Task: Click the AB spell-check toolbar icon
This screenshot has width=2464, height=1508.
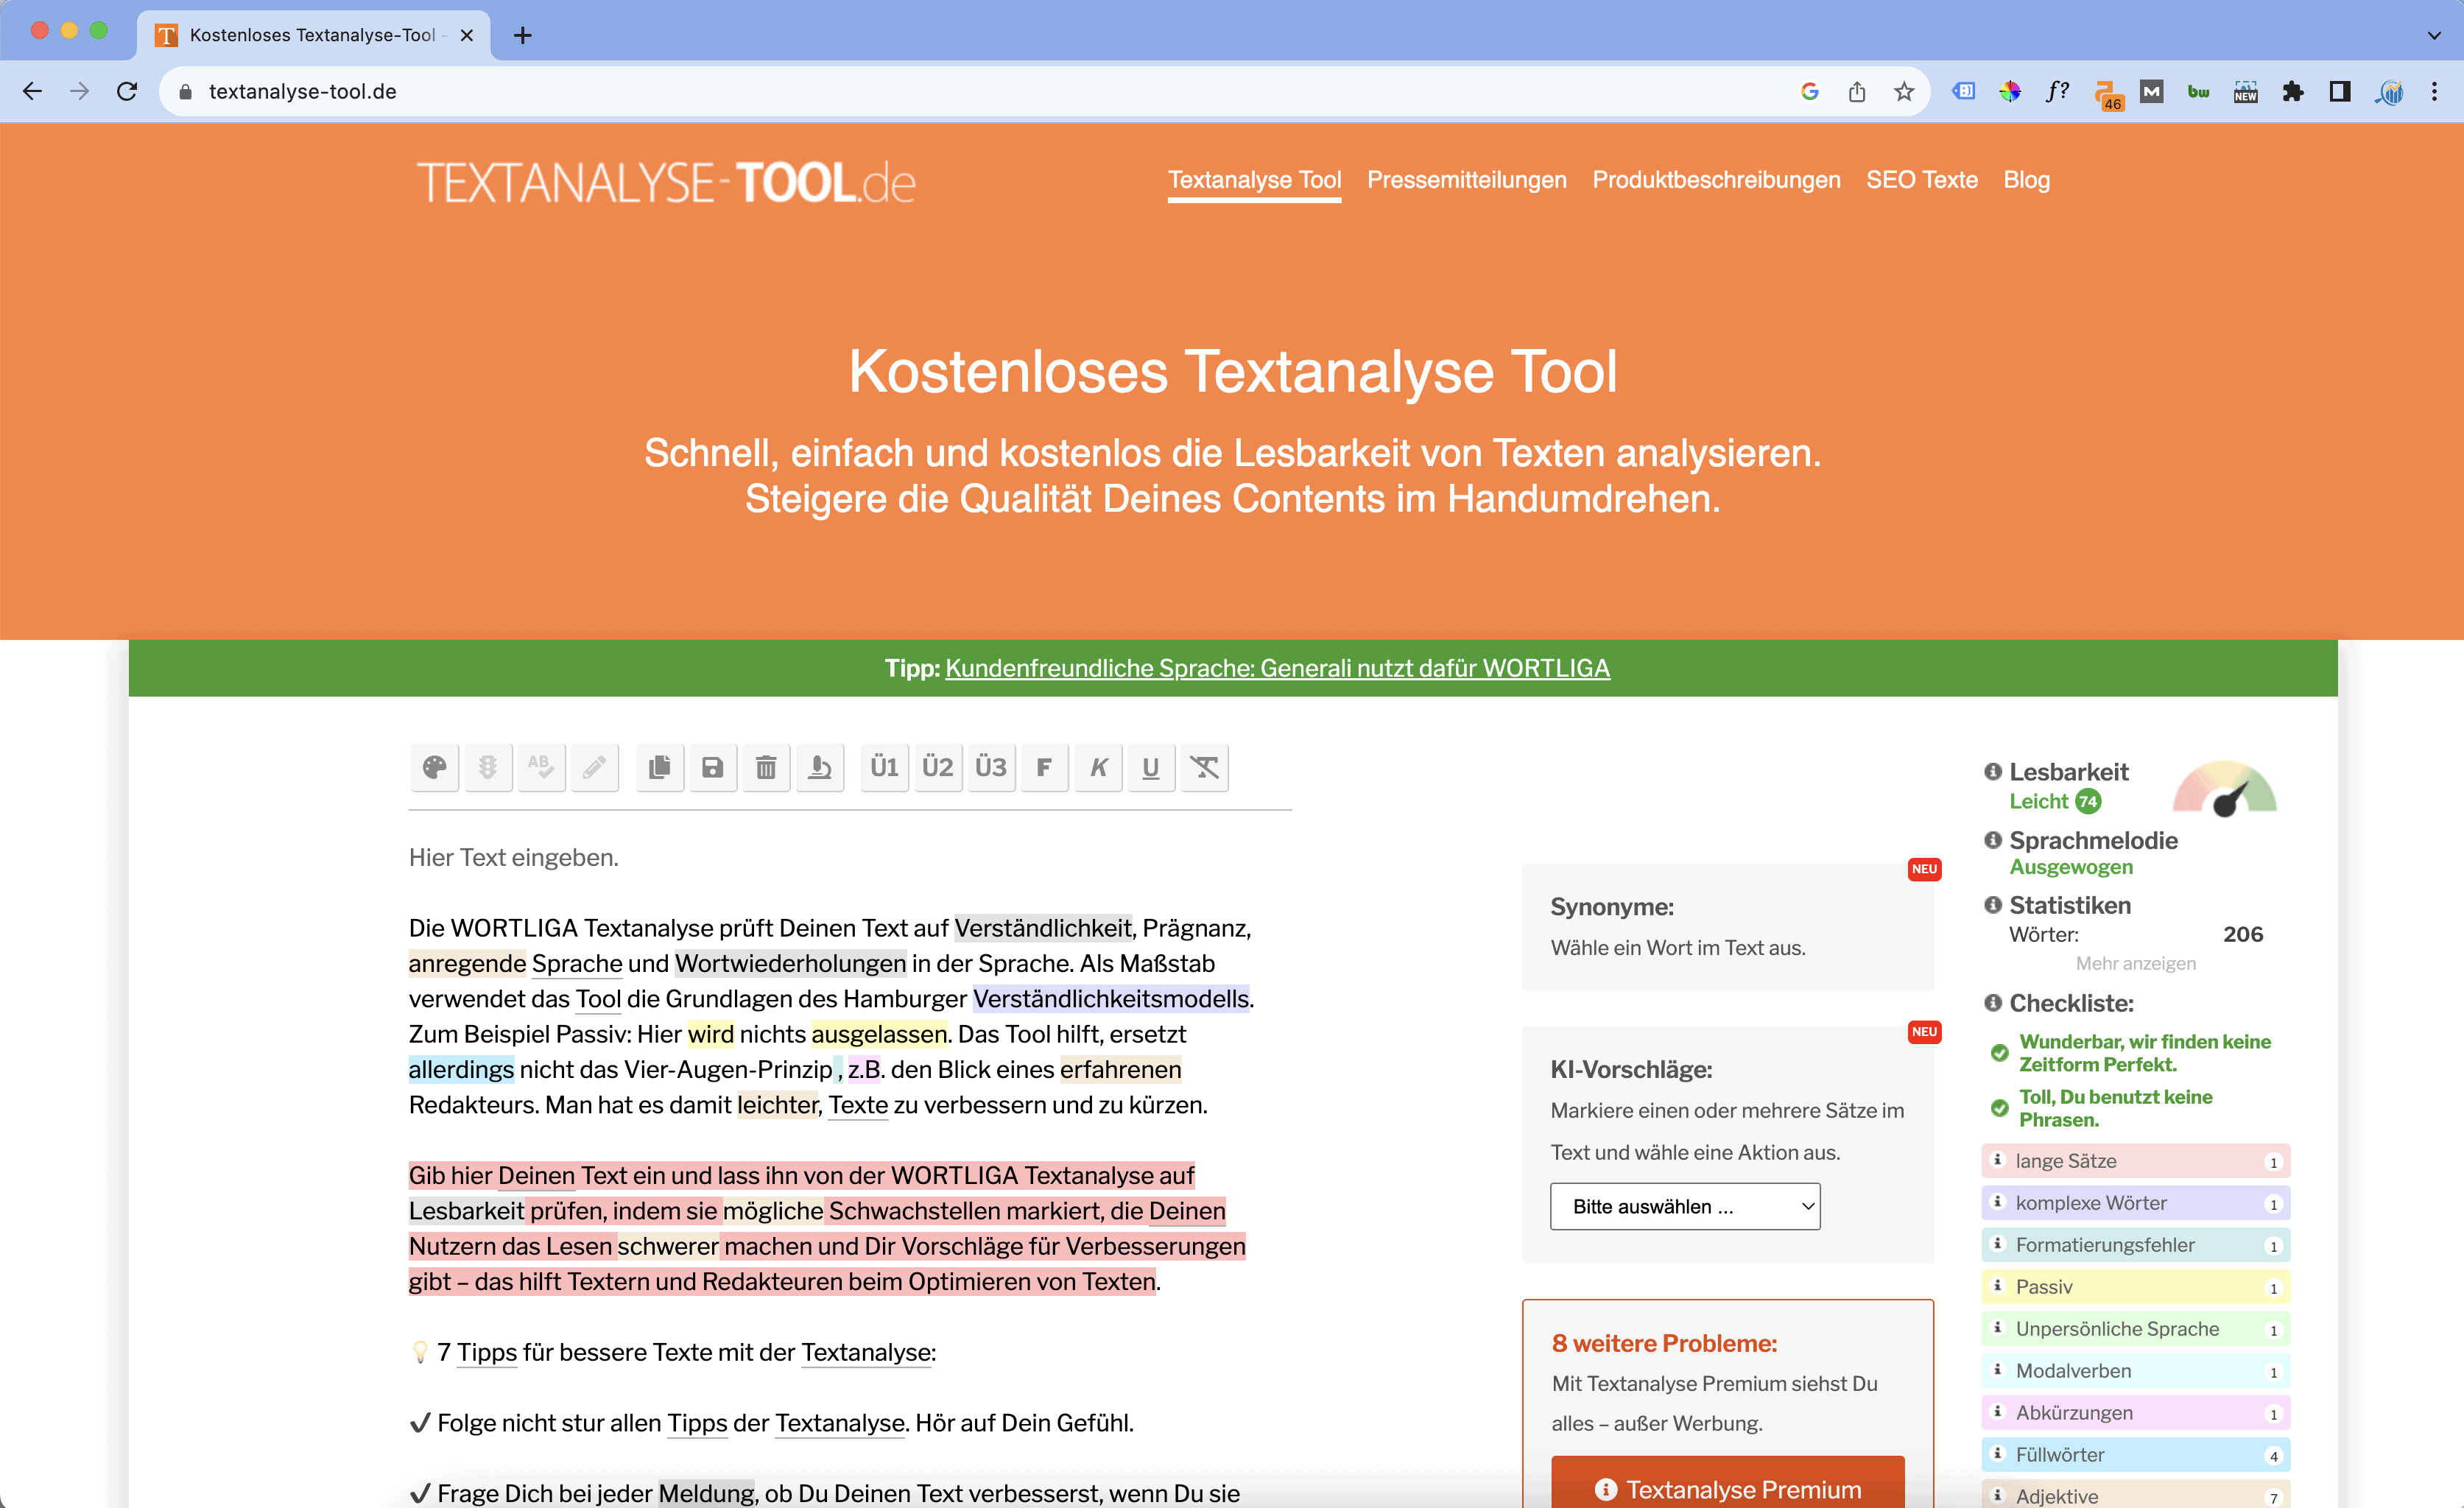Action: pos(541,767)
